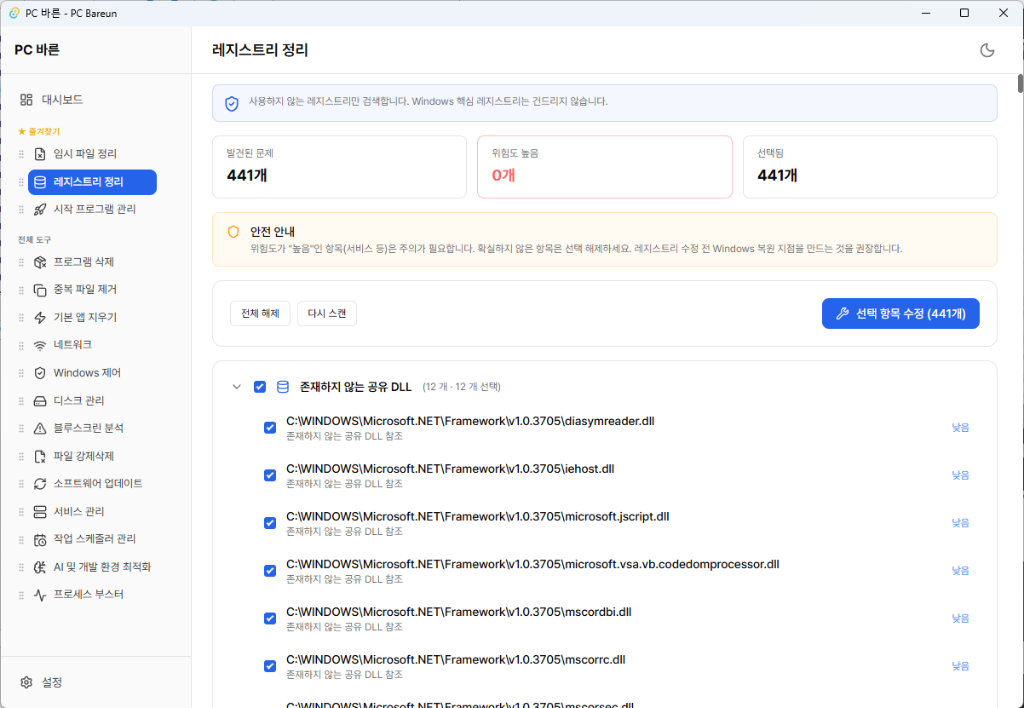This screenshot has height=708, width=1024.
Task: Open 임시 파일 정리 menu item
Action: 92,154
